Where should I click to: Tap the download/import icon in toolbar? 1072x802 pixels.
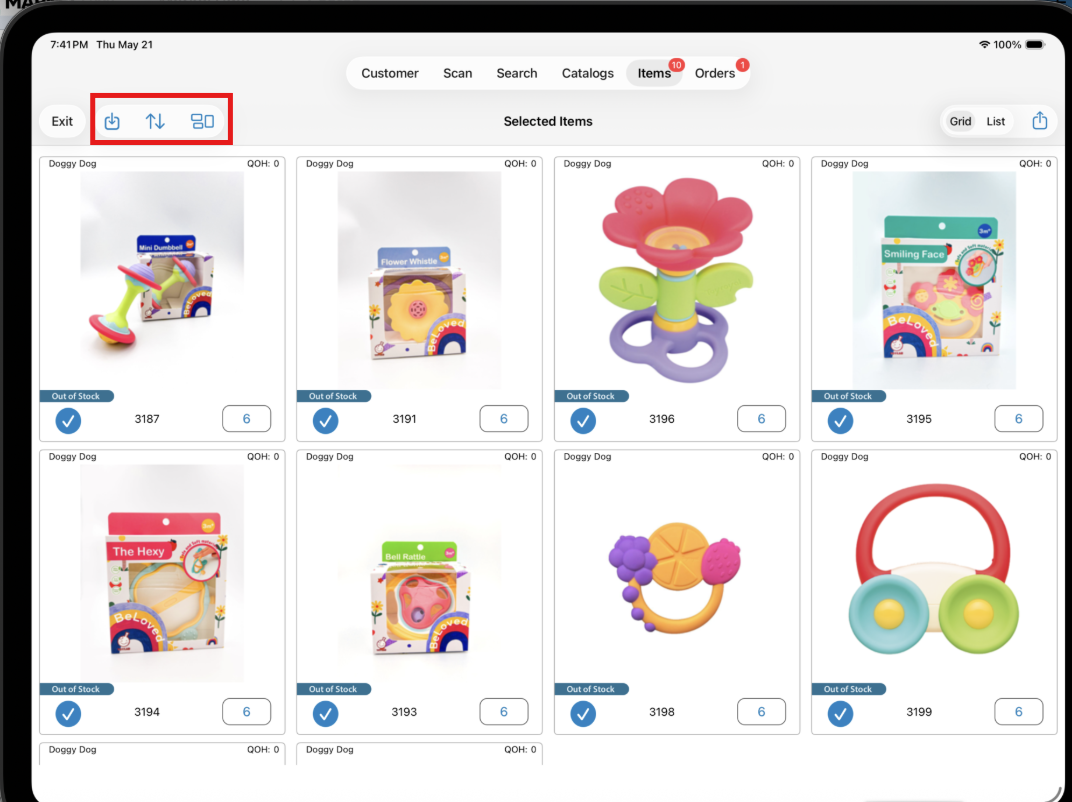[x=112, y=121]
